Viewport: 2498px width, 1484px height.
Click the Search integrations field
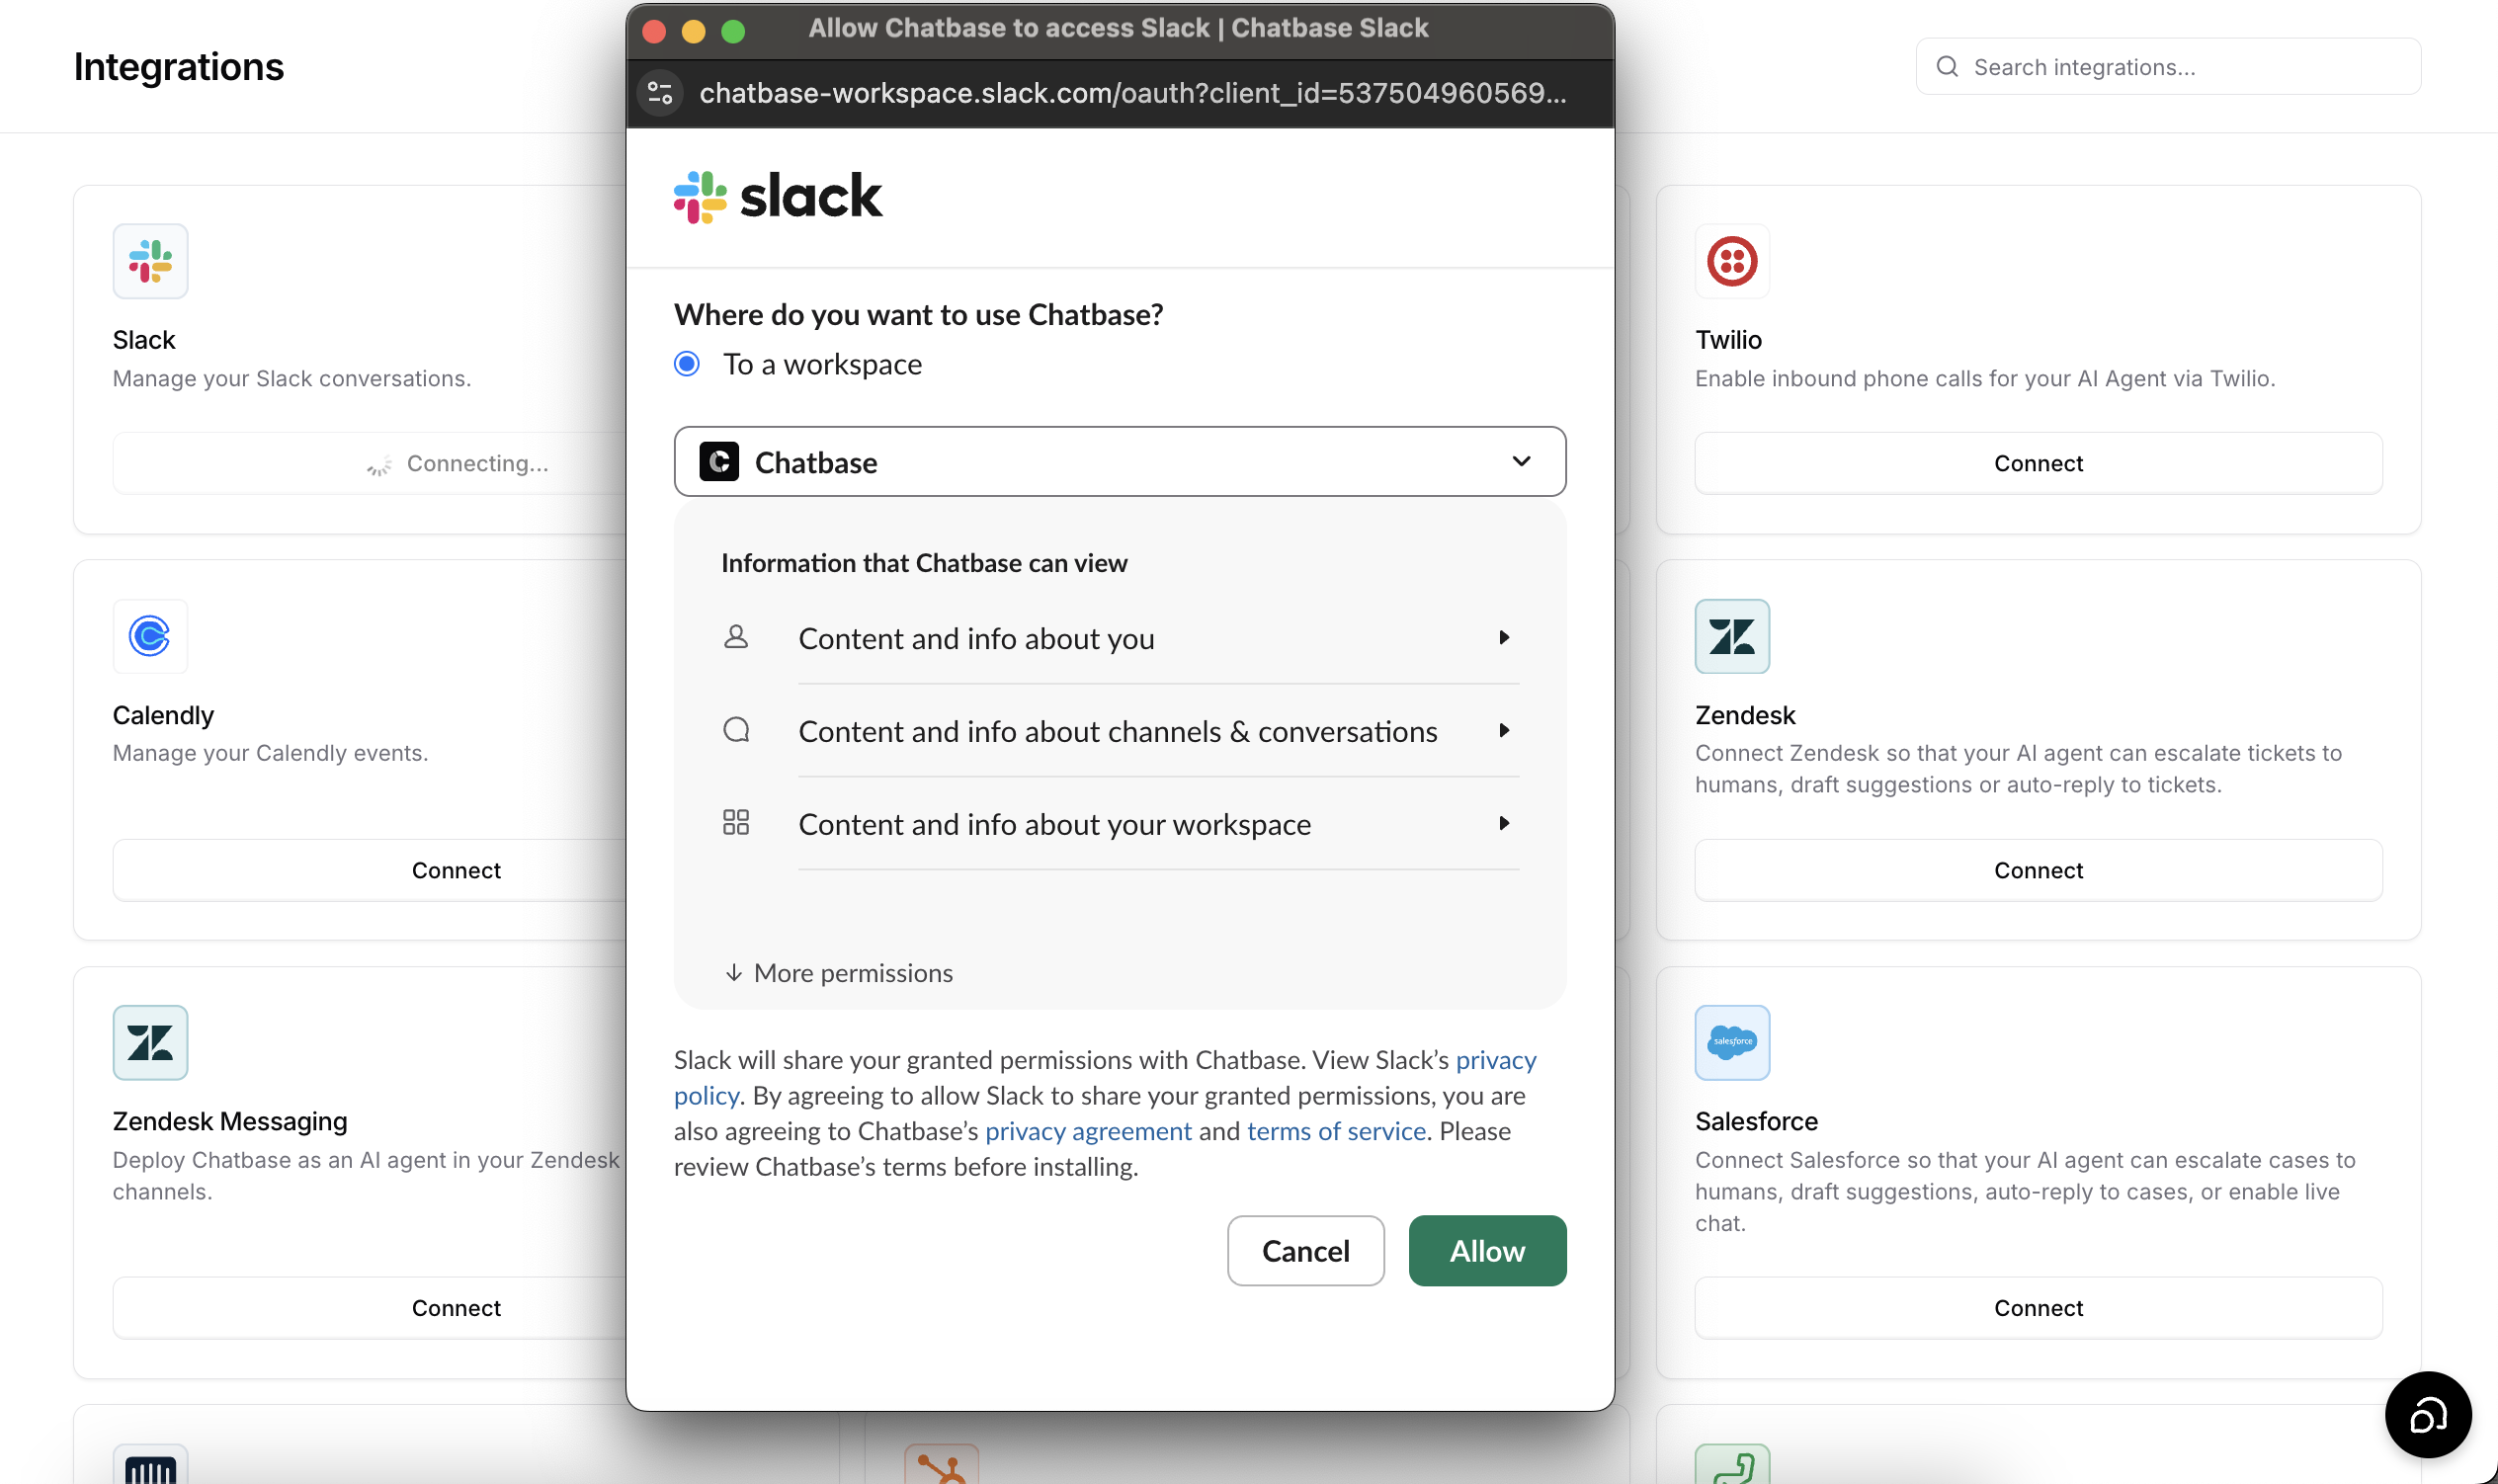pos(2168,67)
